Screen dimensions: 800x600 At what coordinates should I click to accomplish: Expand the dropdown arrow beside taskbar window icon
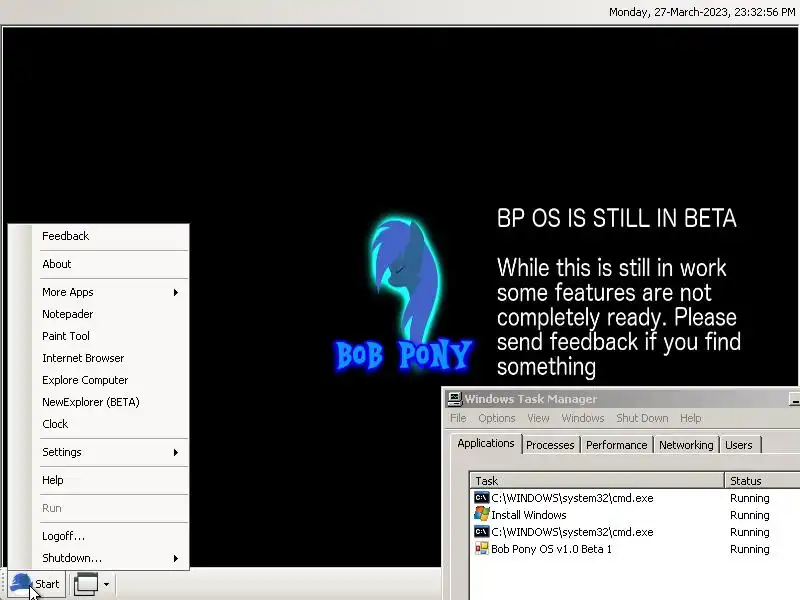[106, 584]
